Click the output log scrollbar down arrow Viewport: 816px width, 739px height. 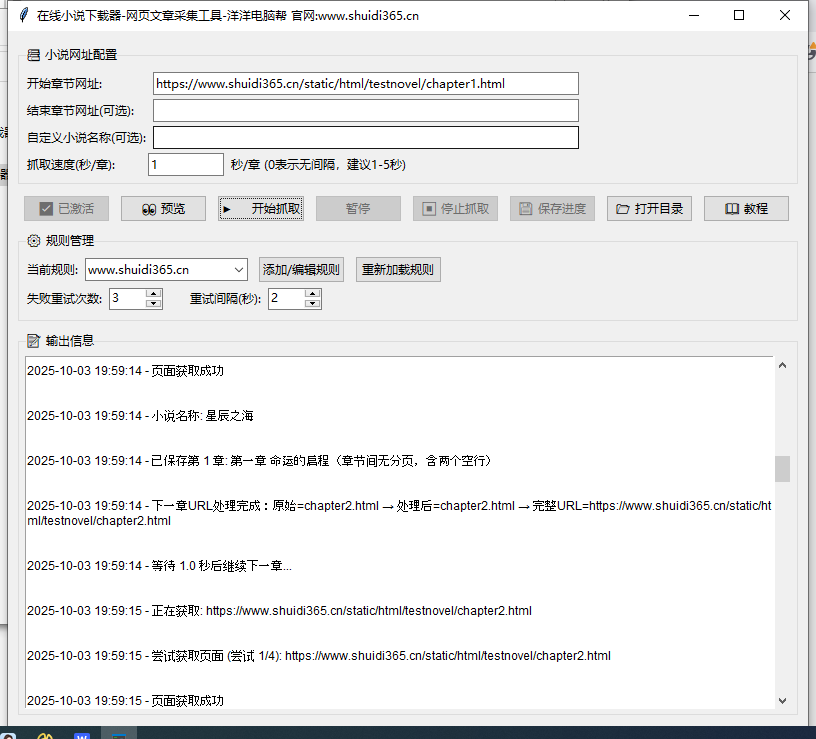[782, 701]
